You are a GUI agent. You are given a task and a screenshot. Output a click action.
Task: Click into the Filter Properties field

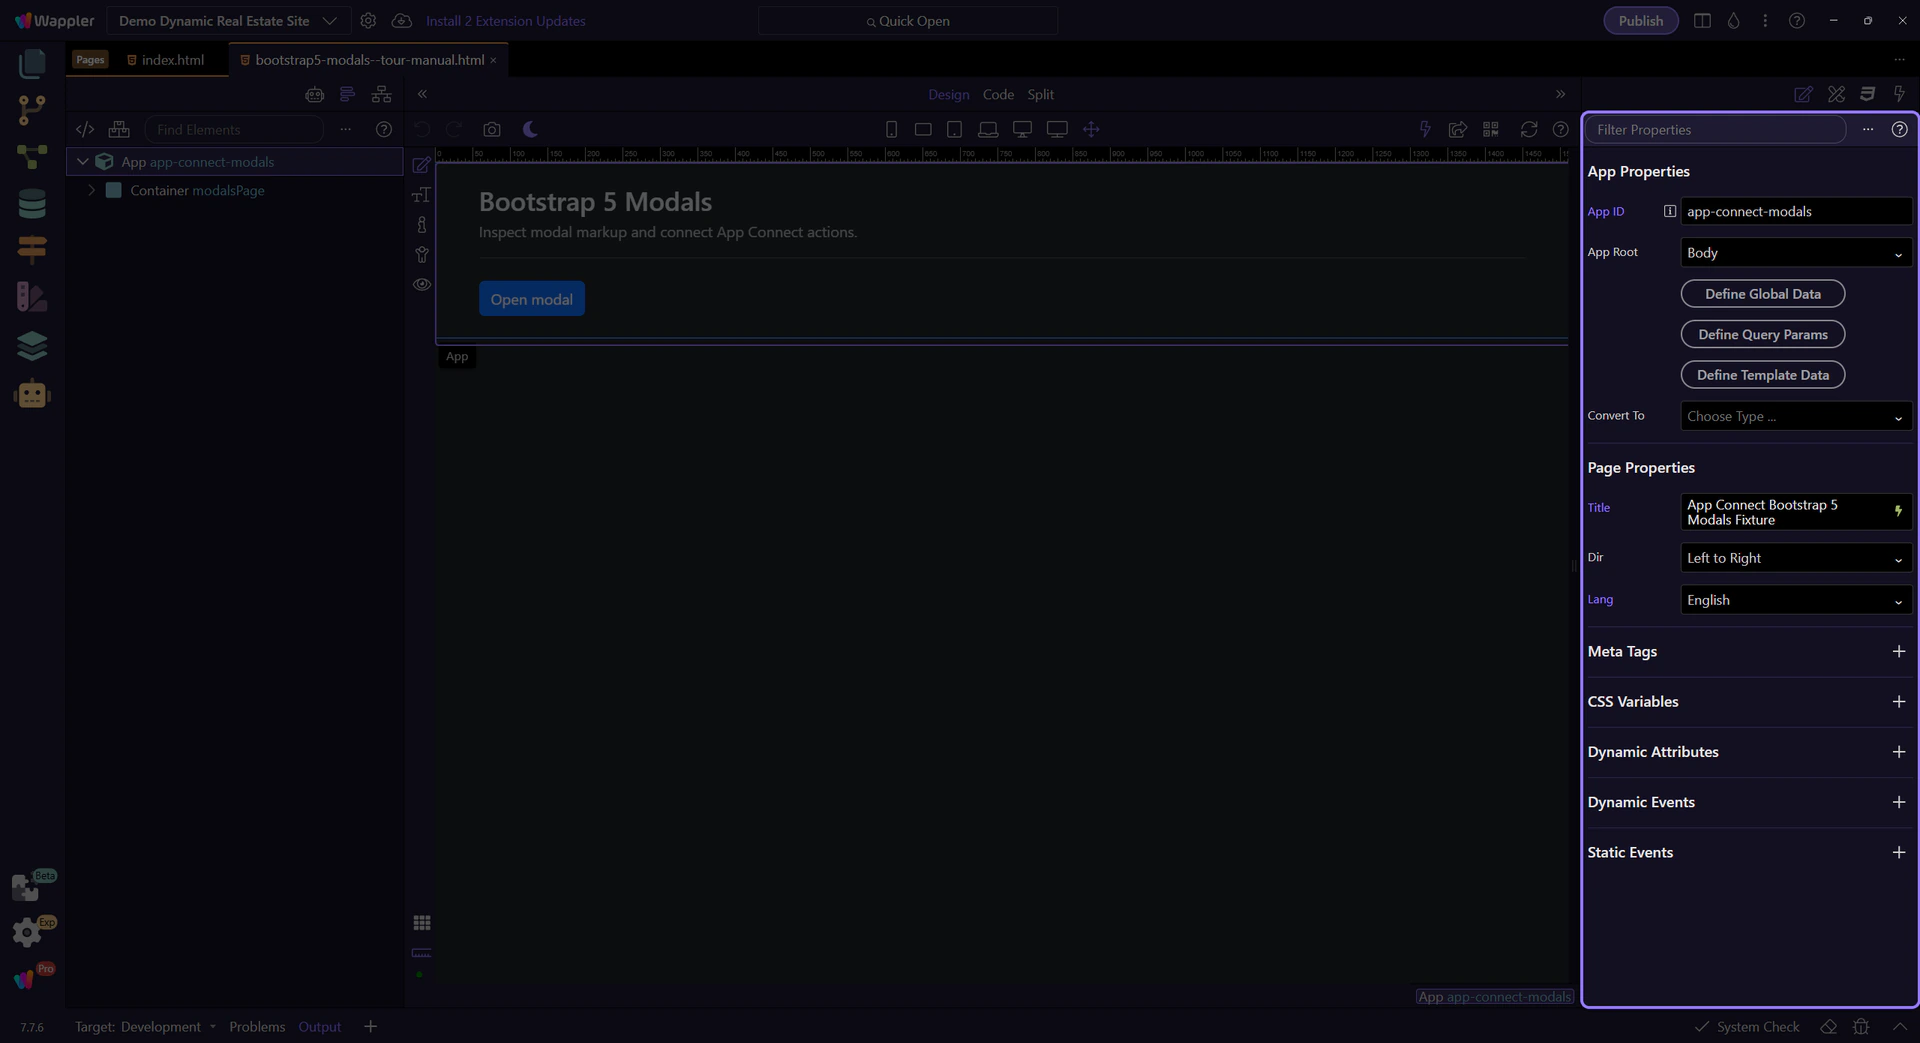click(1715, 130)
